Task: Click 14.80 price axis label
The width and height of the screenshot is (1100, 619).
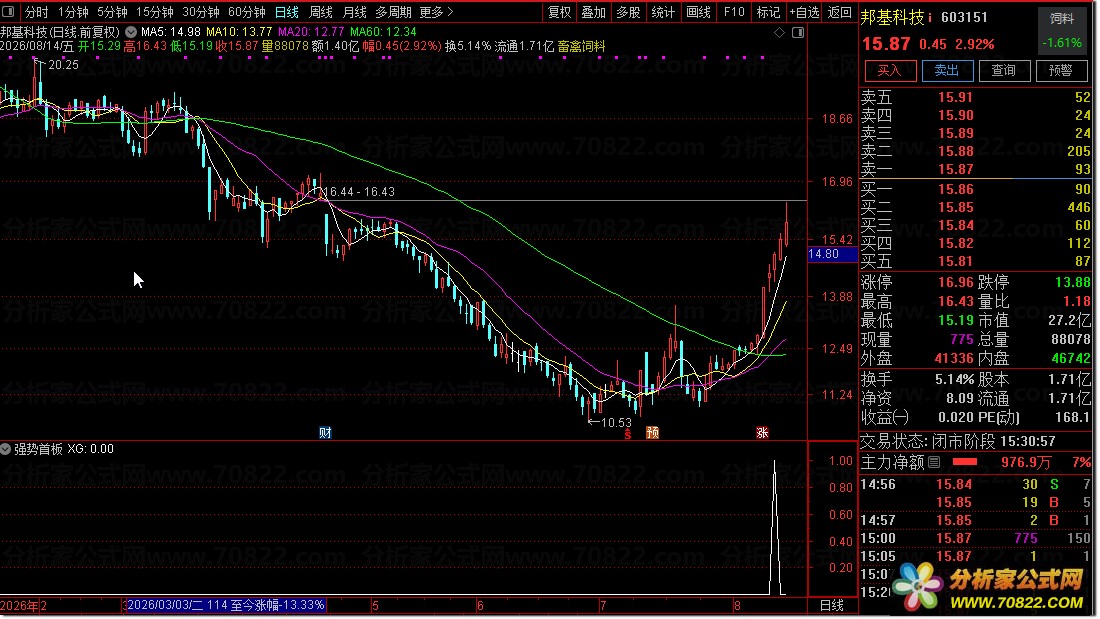Action: [832, 254]
